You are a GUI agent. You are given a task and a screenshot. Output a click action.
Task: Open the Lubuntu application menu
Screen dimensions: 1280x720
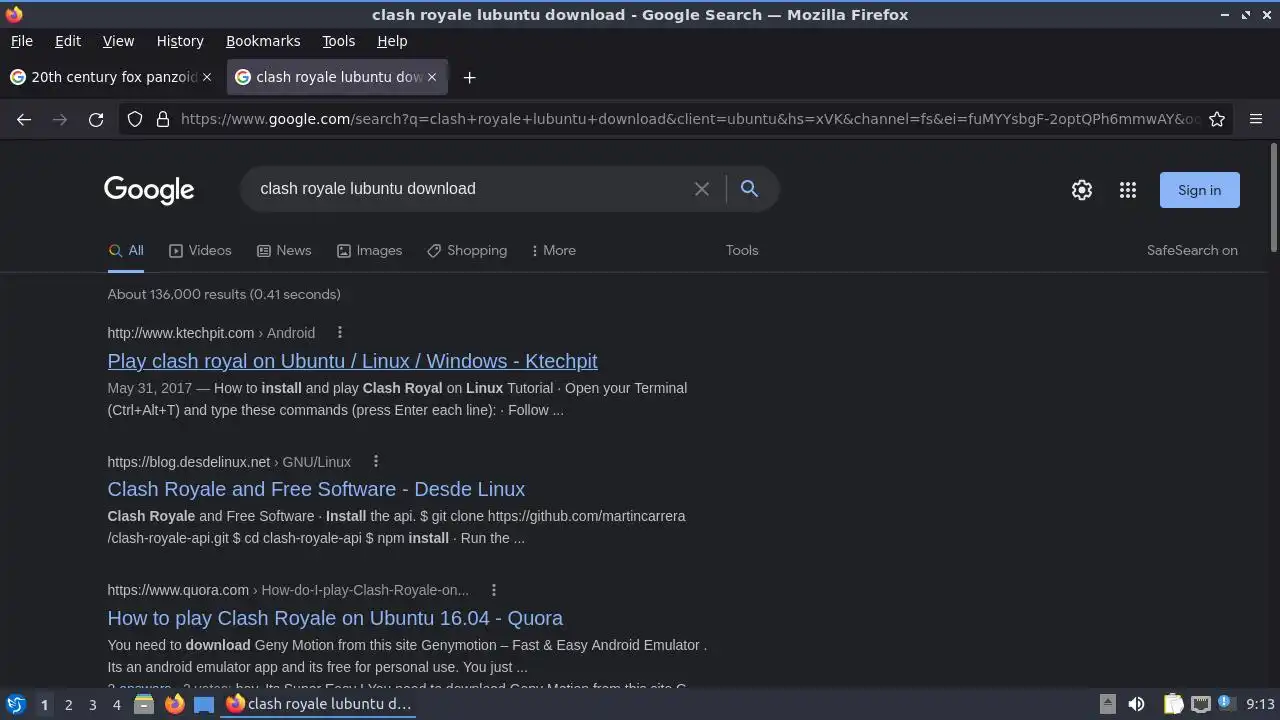pos(16,704)
